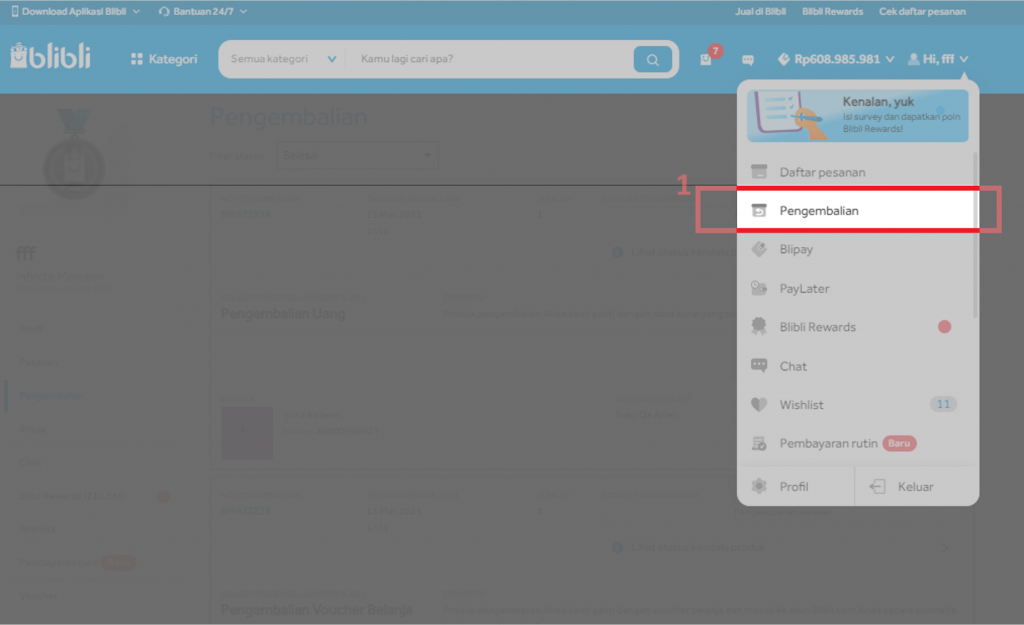Select Pengembalian in the account menu
This screenshot has width=1024, height=625.
(857, 210)
